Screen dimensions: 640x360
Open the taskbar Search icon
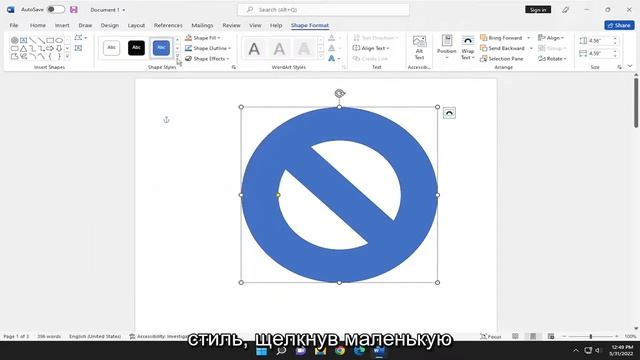281,351
